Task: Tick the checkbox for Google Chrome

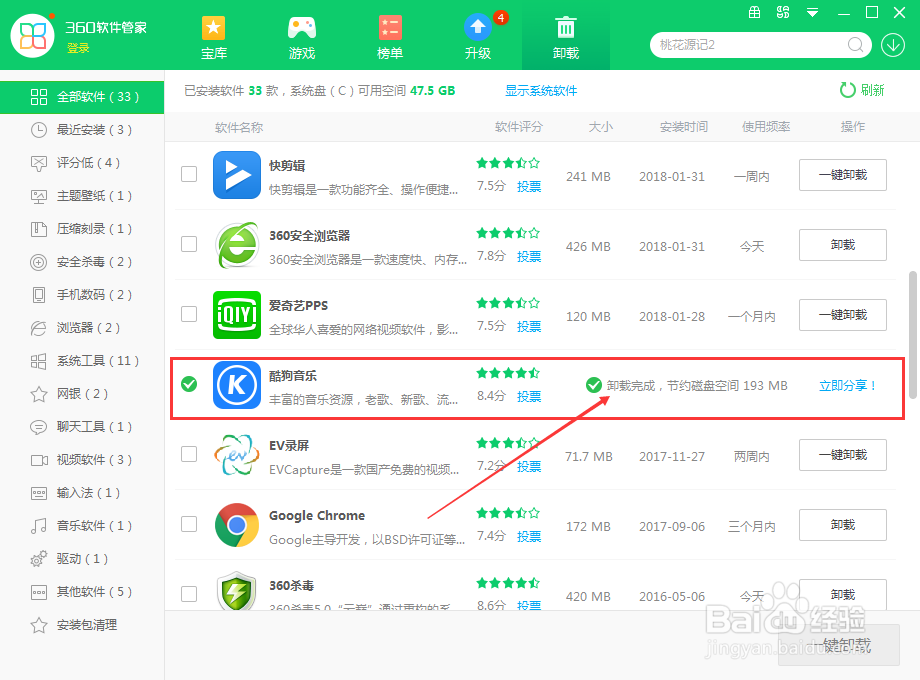Action: pos(189,524)
